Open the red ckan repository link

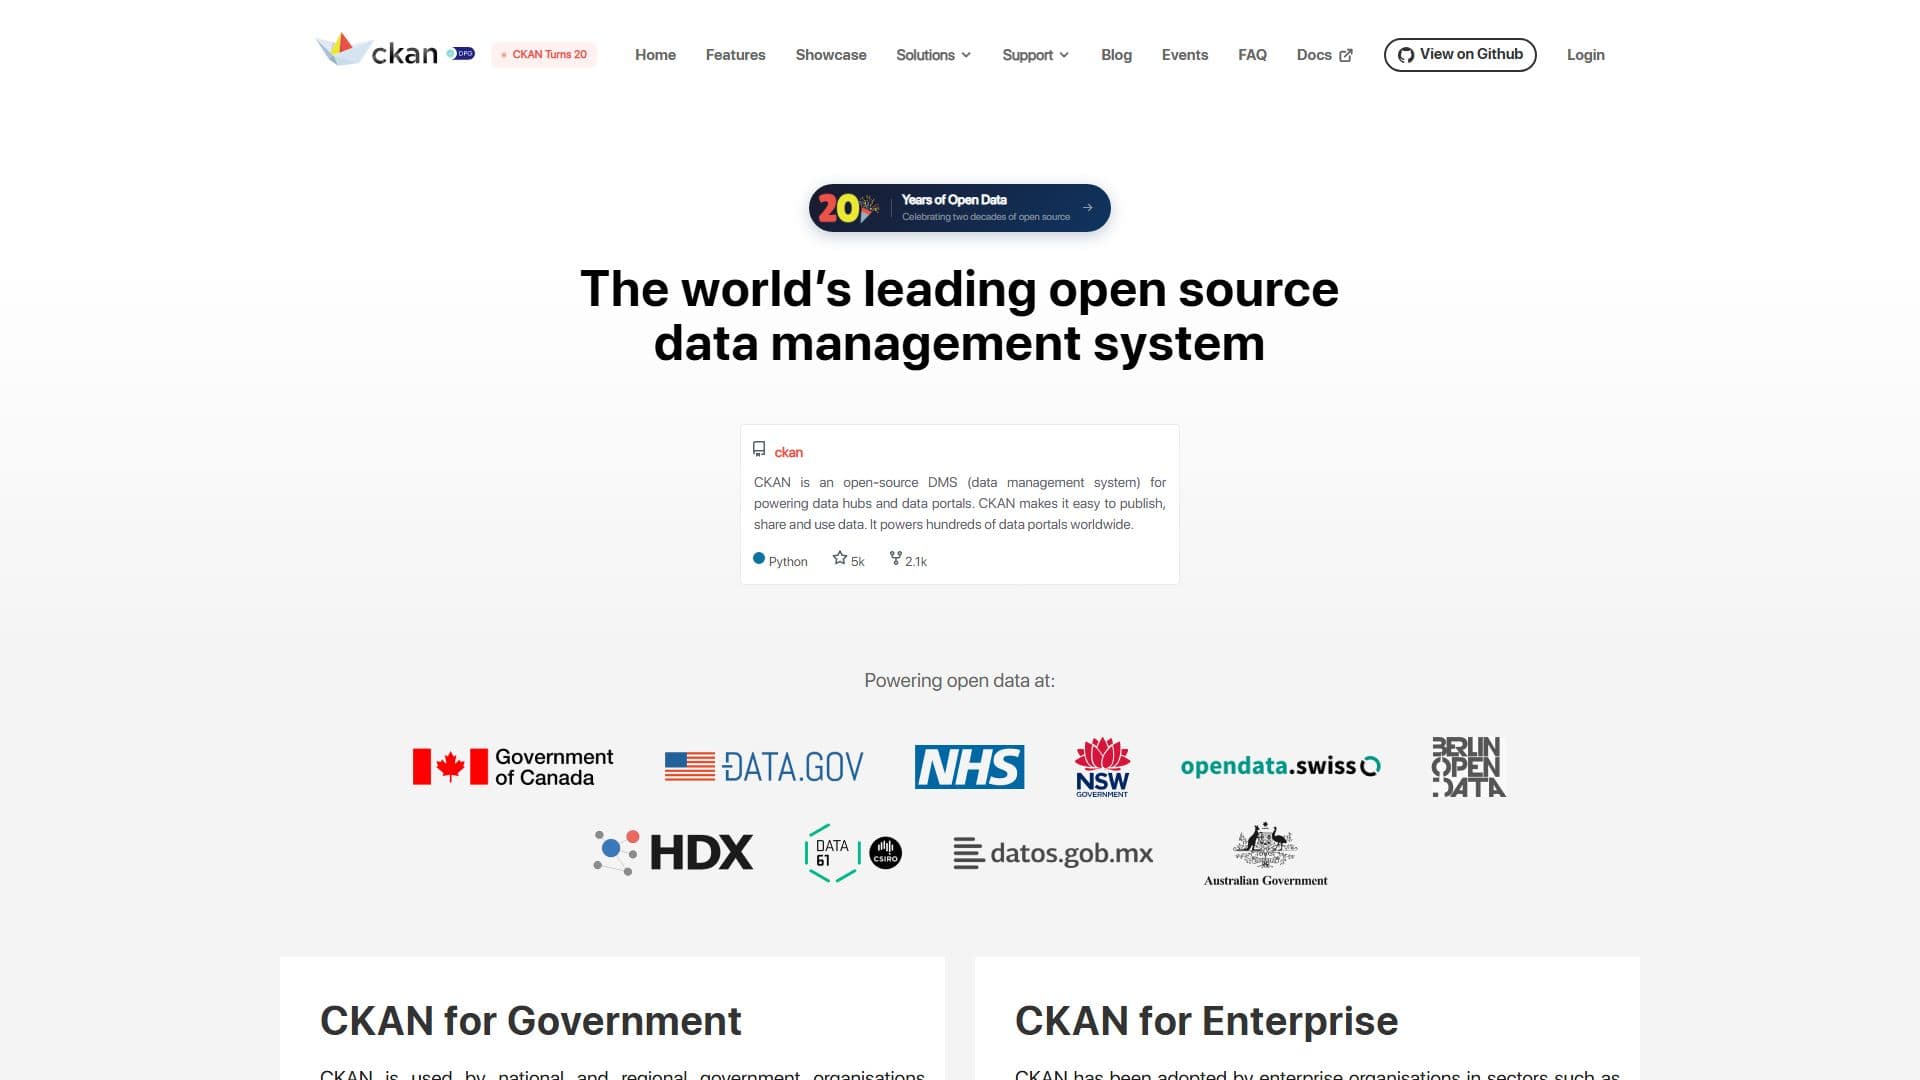click(788, 452)
